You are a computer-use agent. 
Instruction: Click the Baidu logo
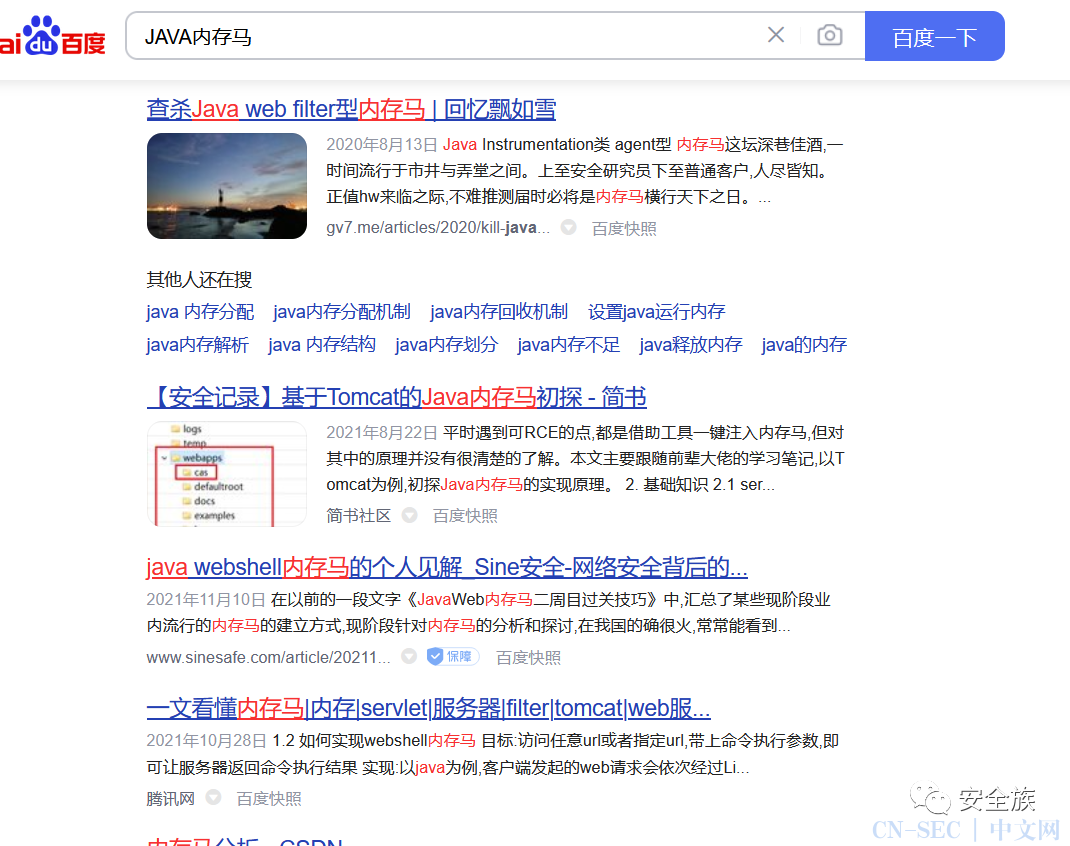(52, 37)
